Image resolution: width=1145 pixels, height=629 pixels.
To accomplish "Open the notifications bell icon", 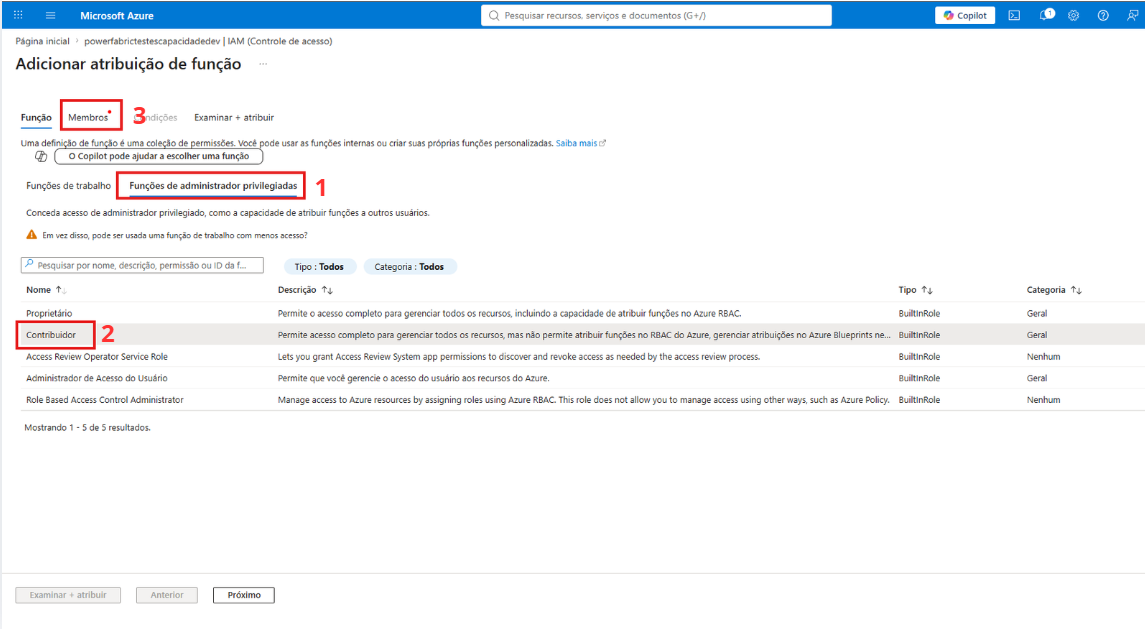I will tap(1046, 15).
